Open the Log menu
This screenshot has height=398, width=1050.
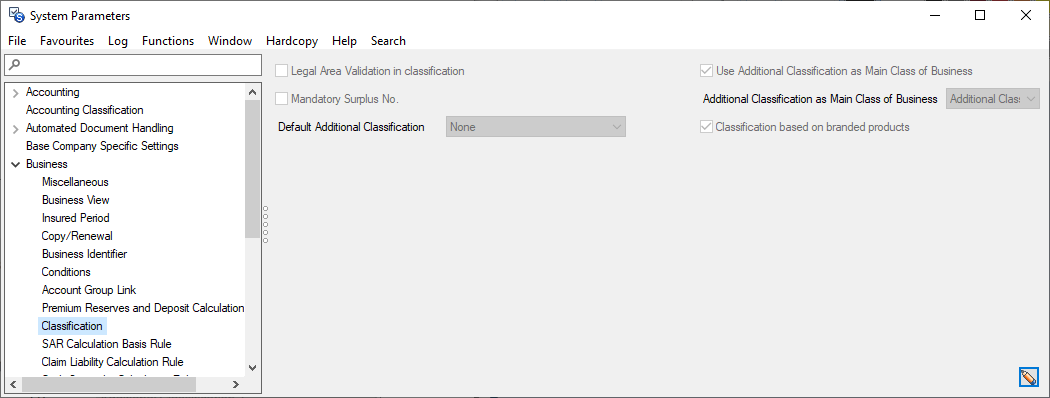118,41
